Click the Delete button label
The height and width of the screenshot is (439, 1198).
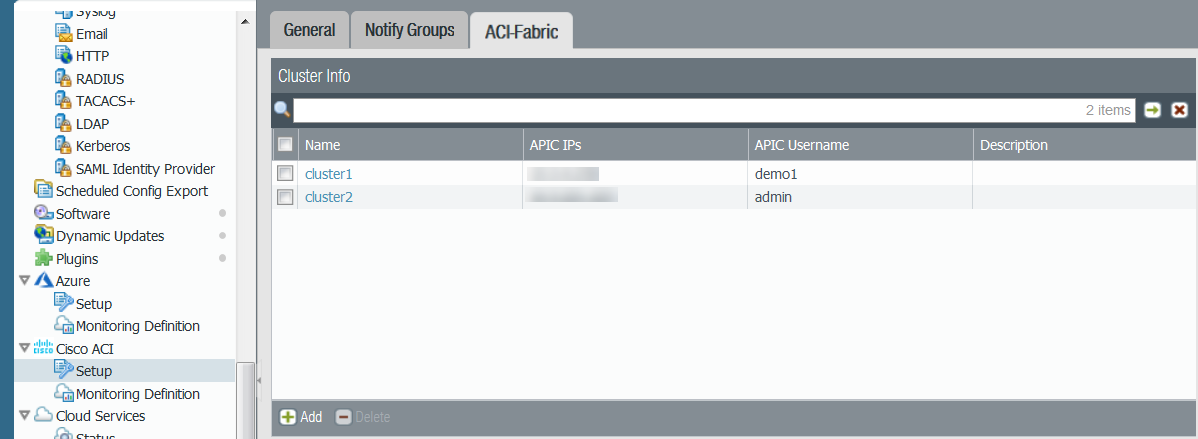(x=373, y=417)
